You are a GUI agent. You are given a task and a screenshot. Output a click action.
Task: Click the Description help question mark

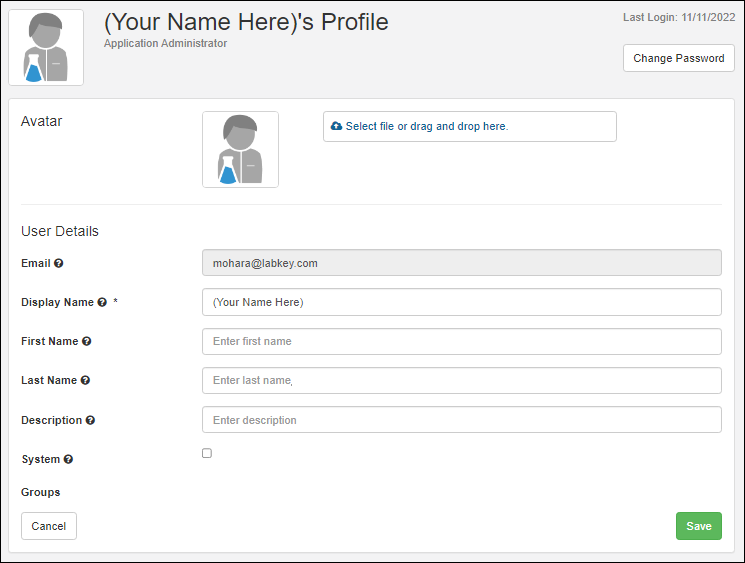(x=91, y=420)
